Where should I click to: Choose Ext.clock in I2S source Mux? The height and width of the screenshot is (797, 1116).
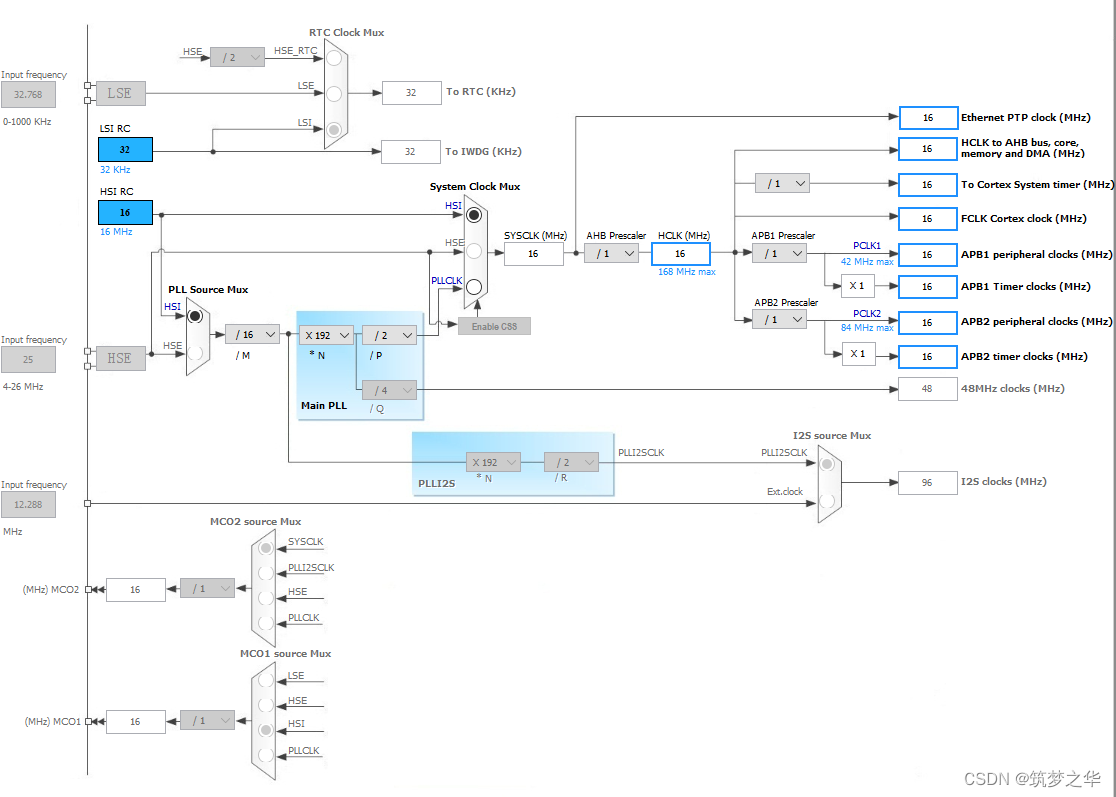coord(827,500)
